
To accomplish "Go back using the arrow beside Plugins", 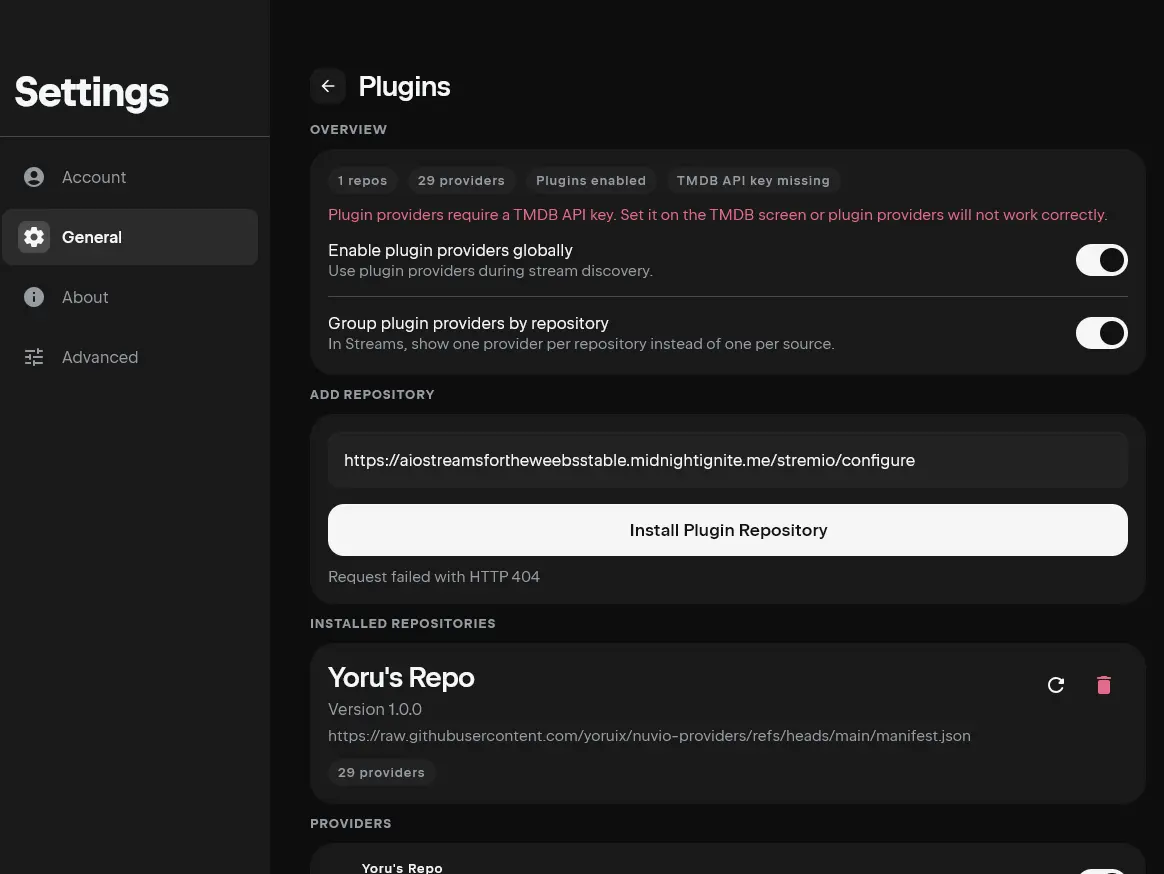I will click(327, 86).
